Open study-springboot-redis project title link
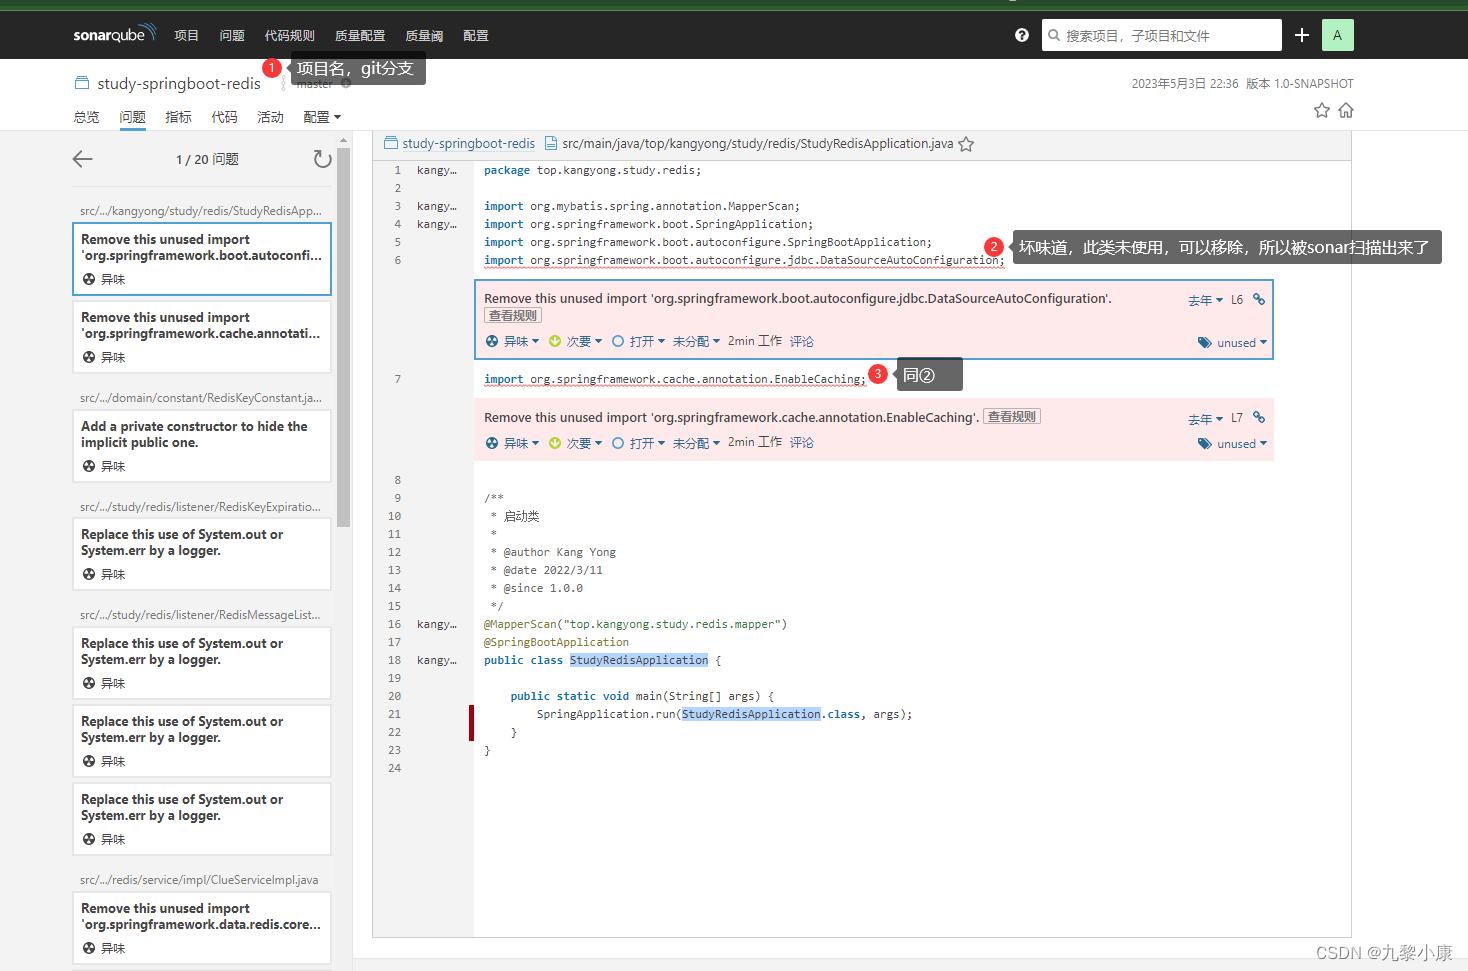1468x971 pixels. tap(179, 83)
